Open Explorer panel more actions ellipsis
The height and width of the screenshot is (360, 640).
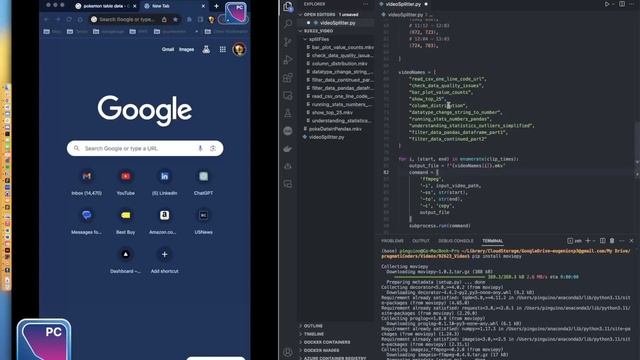365,4
